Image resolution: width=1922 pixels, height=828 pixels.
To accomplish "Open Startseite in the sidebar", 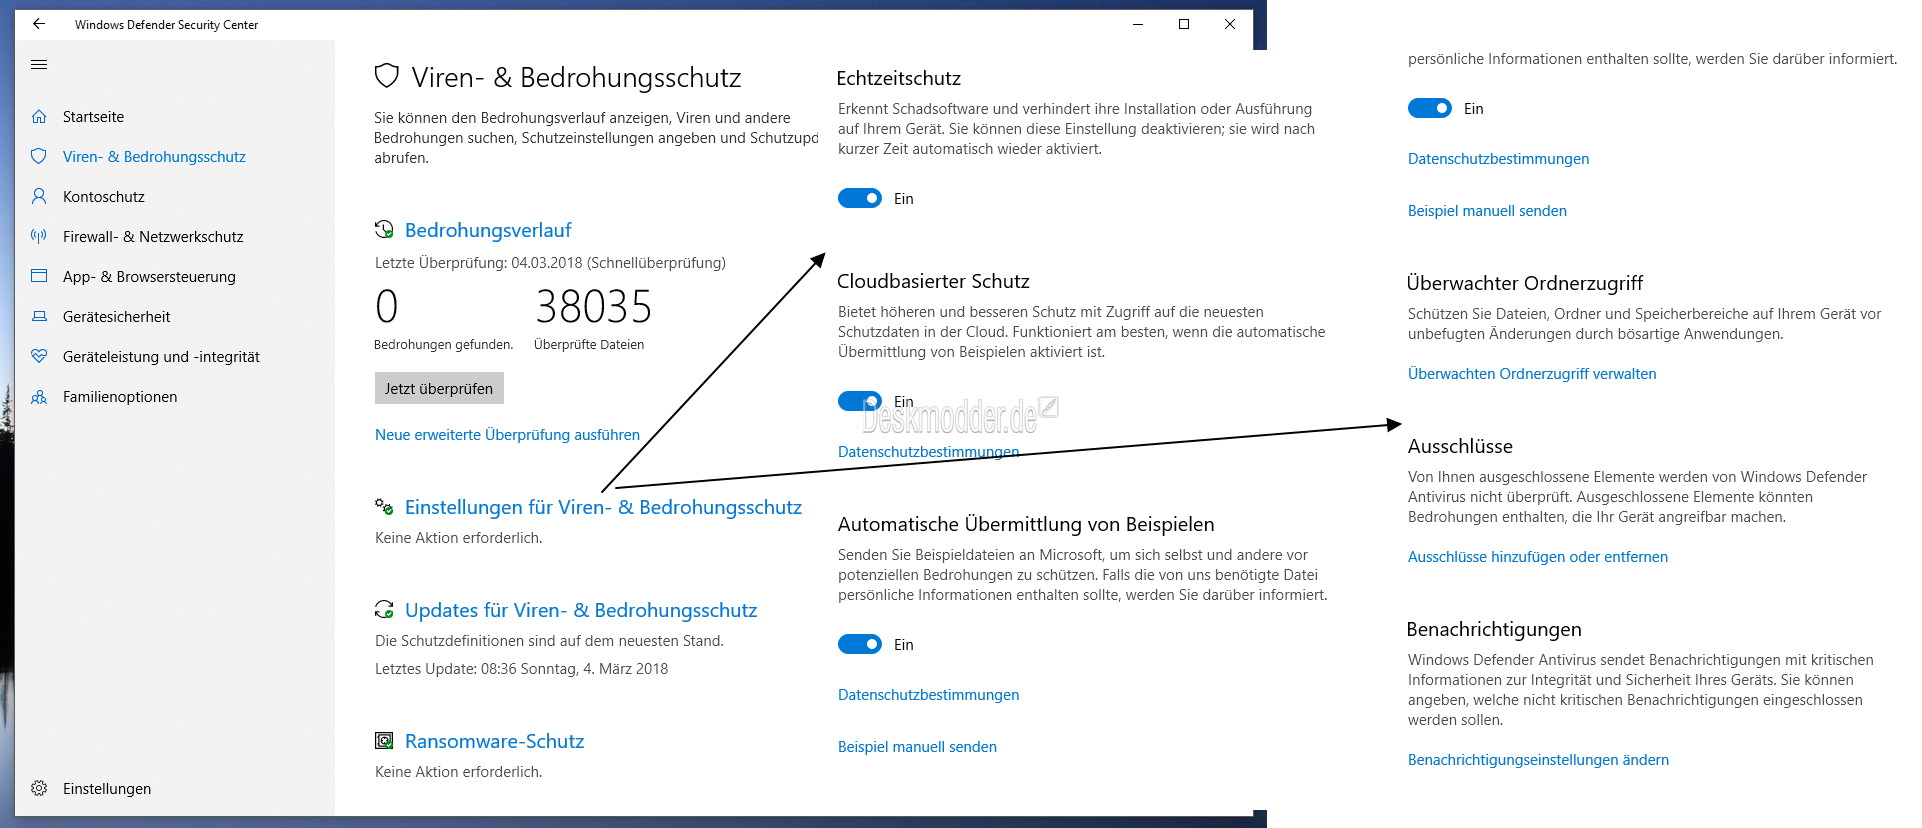I will 94,117.
